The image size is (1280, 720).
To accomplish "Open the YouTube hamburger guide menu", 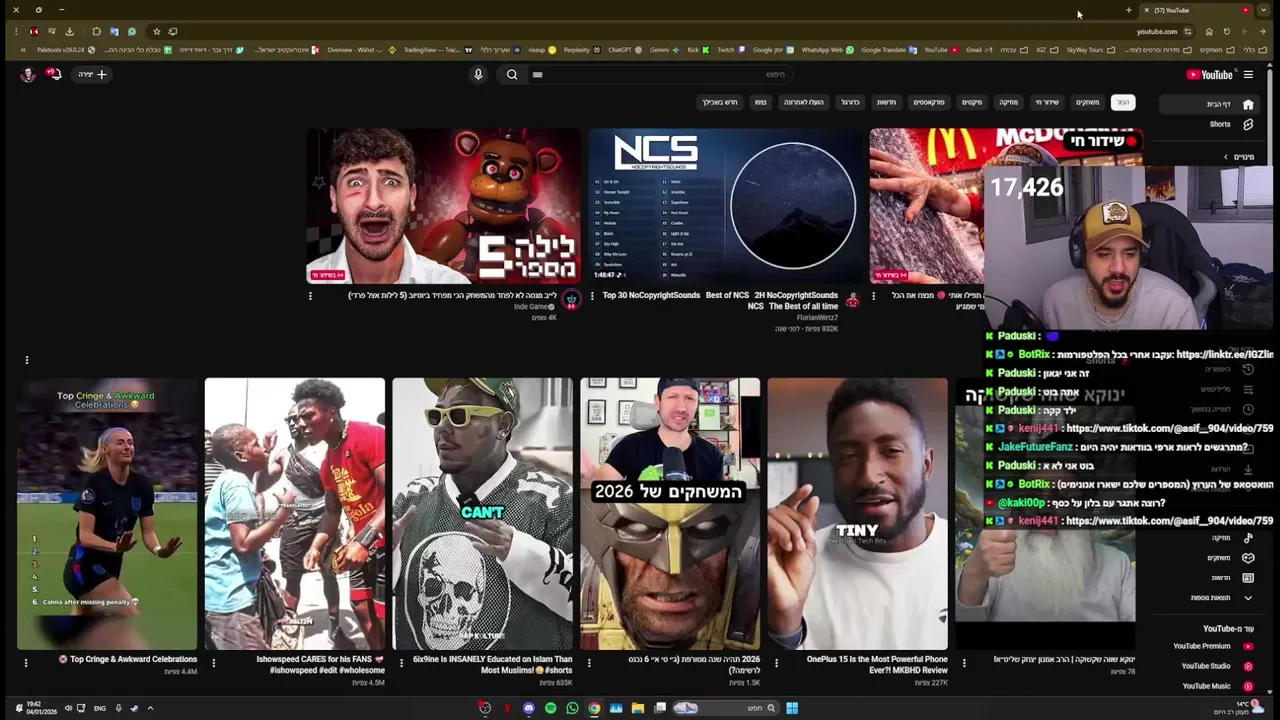I will 1248,74.
